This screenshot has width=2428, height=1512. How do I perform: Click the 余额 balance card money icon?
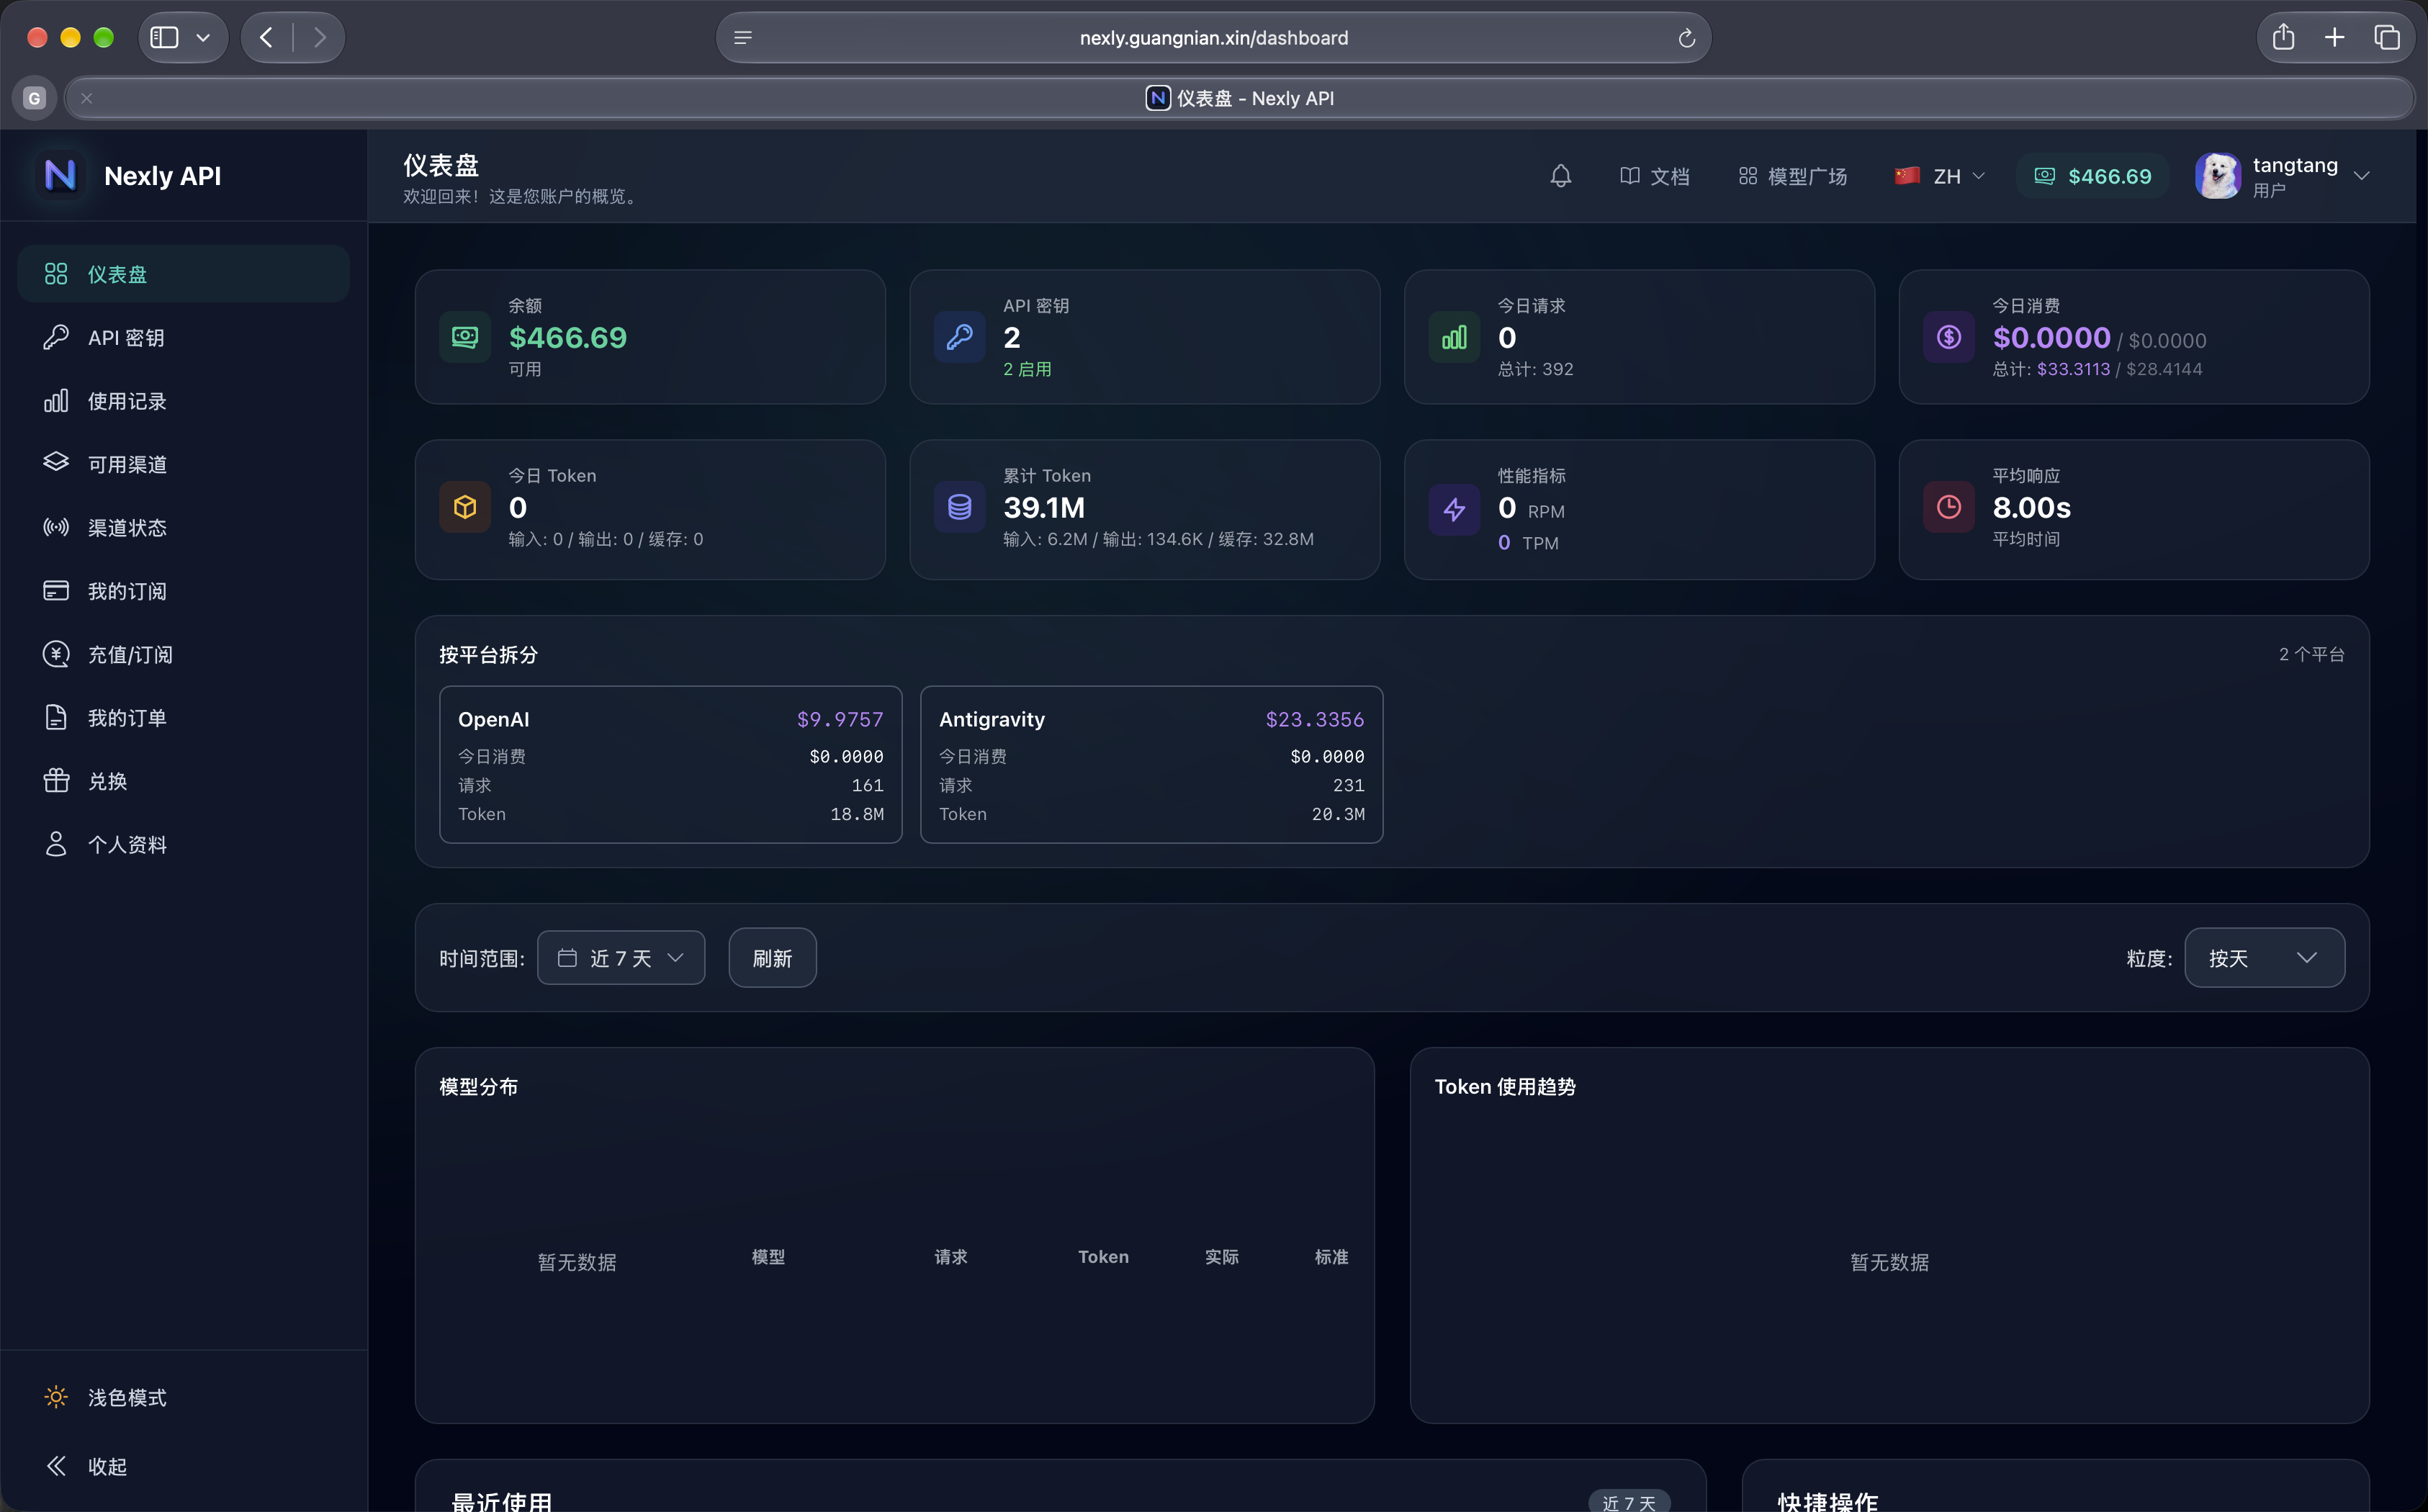(x=465, y=337)
